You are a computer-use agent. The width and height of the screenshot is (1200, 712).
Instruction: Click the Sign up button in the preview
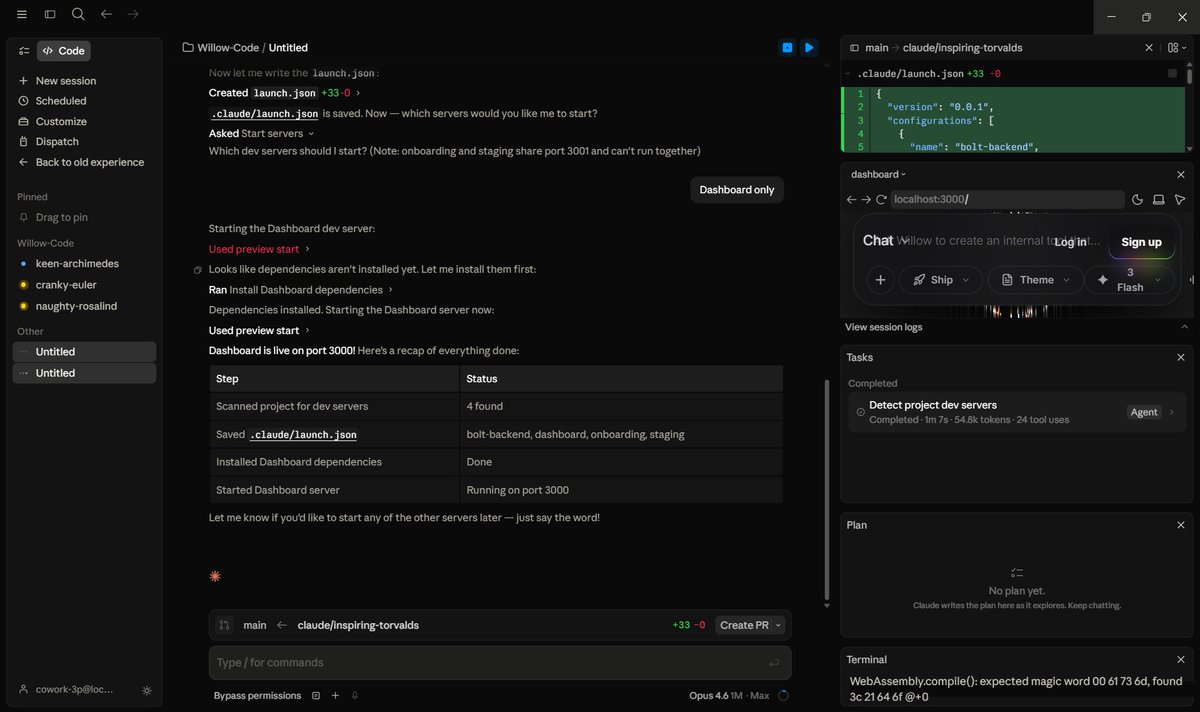coord(1141,242)
